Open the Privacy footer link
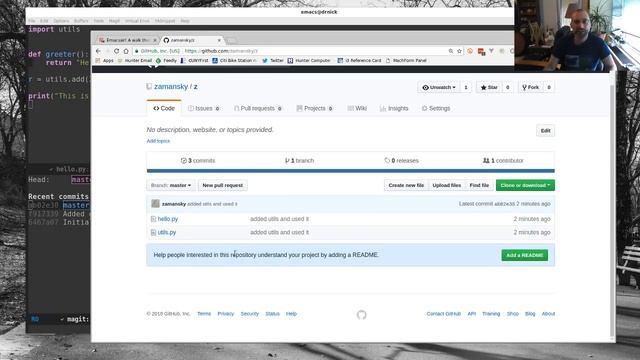This screenshot has width=640, height=360. pos(226,314)
